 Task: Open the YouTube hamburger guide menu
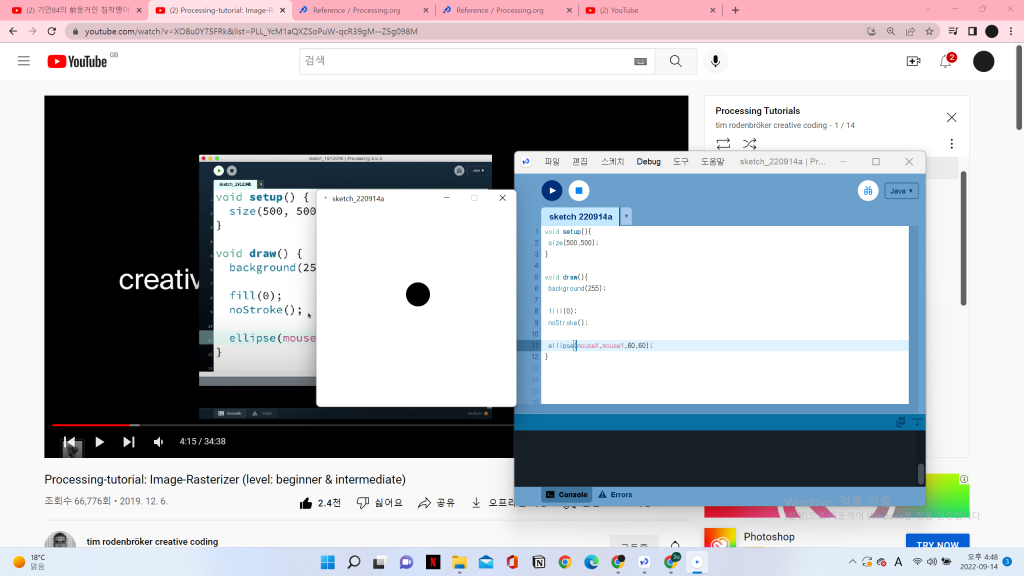(24, 61)
